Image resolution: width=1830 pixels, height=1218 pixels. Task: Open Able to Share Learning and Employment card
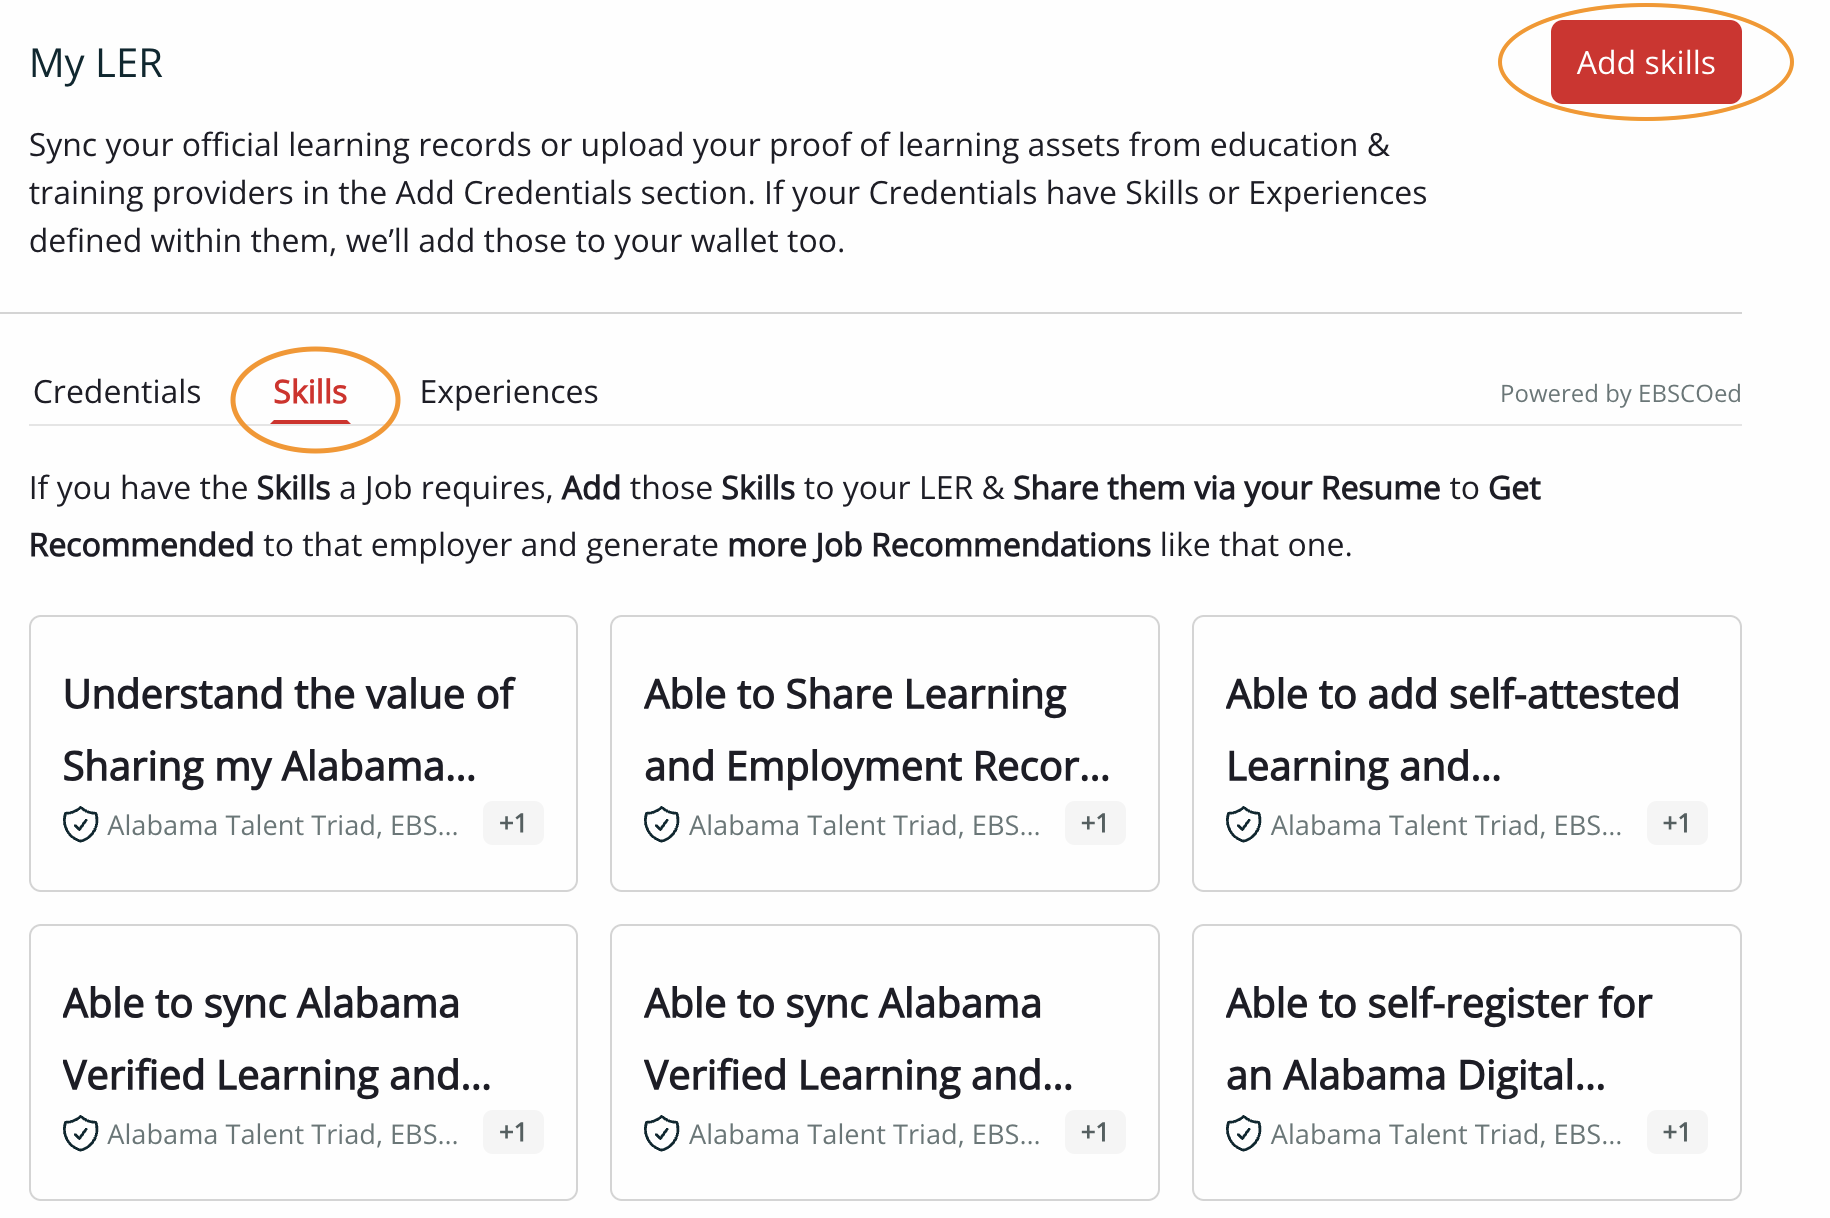pos(876,728)
